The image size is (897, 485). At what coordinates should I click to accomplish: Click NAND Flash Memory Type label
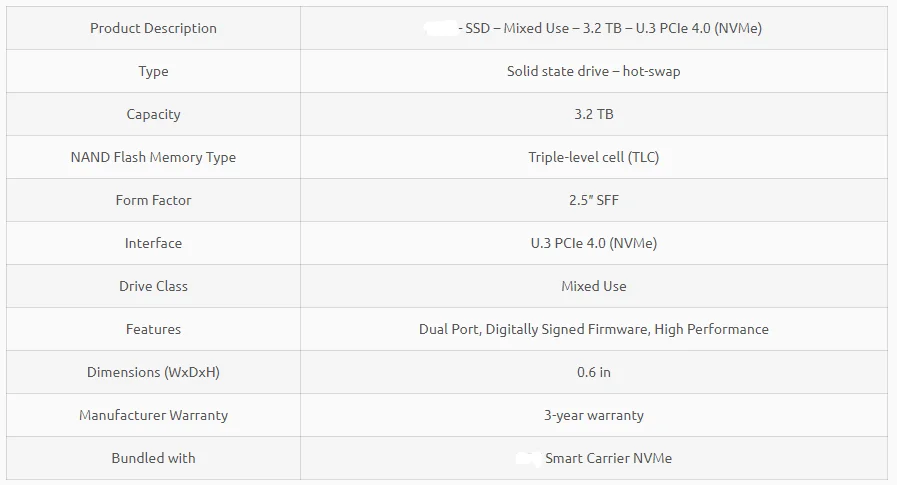[153, 157]
